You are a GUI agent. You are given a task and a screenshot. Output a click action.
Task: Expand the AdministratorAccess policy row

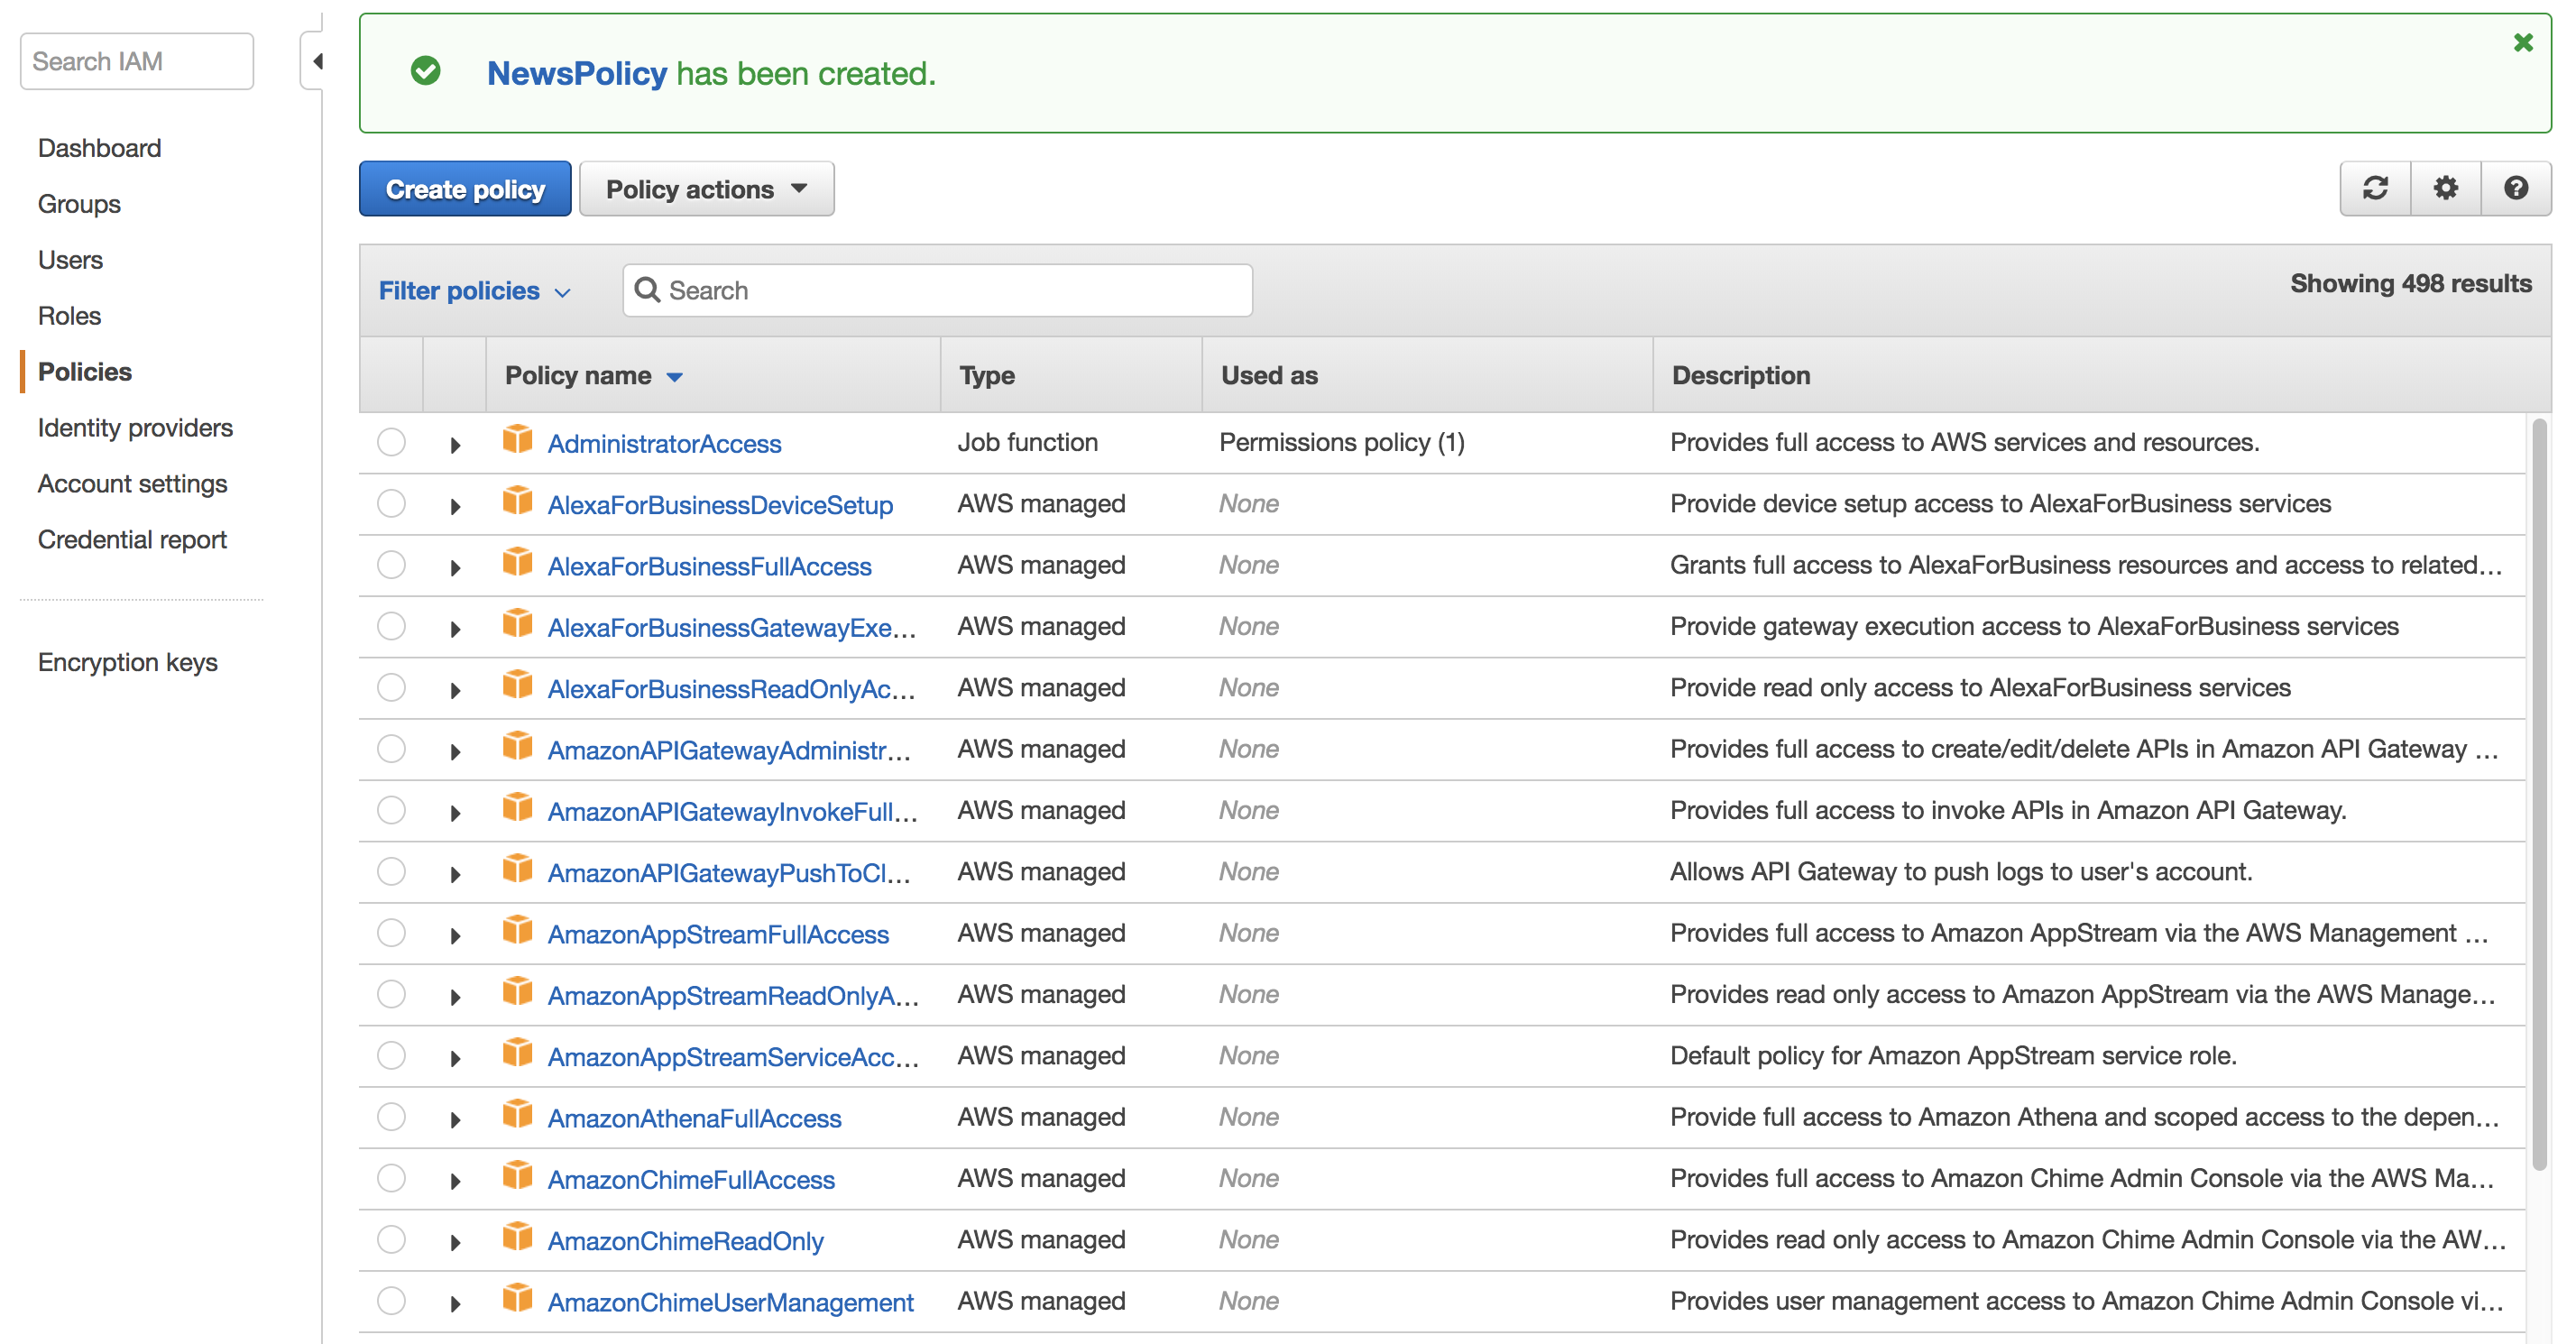tap(455, 445)
